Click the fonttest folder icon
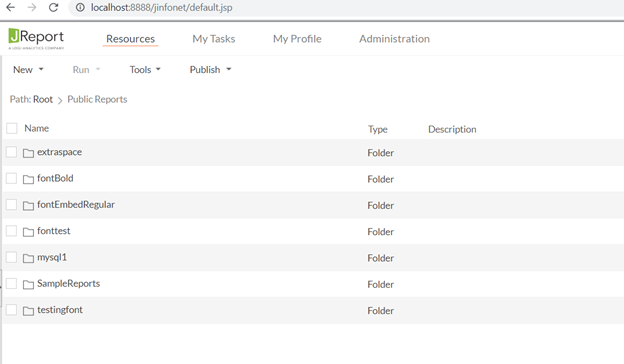The width and height of the screenshot is (624, 364). pyautogui.click(x=28, y=232)
